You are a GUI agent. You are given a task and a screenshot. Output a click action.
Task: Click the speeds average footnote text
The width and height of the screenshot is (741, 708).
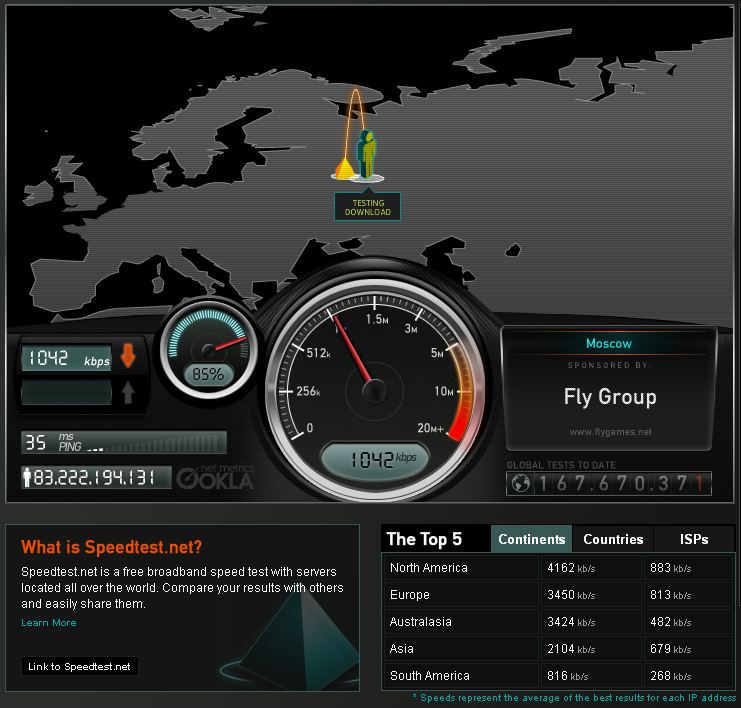point(574,698)
